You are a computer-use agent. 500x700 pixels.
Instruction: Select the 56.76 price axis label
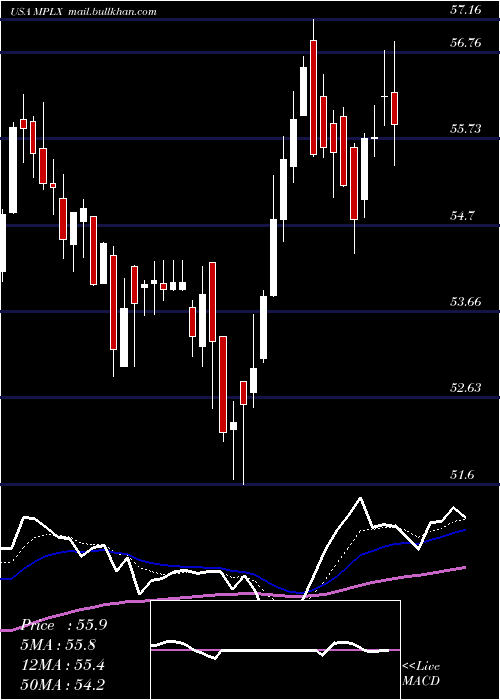click(466, 43)
